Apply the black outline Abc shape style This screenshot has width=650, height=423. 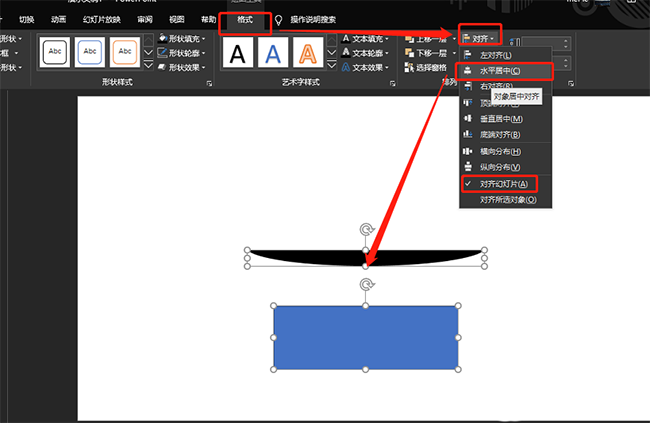pyautogui.click(x=55, y=52)
